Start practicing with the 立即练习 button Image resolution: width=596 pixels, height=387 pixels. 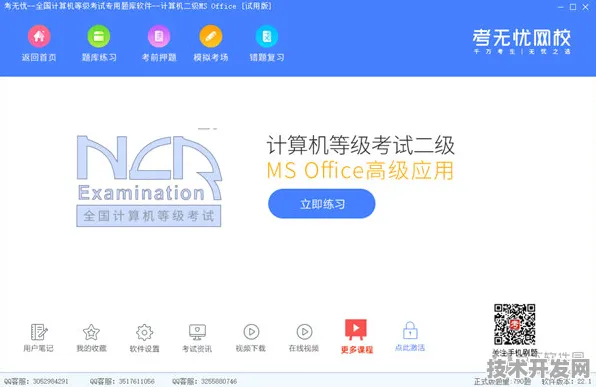click(322, 204)
